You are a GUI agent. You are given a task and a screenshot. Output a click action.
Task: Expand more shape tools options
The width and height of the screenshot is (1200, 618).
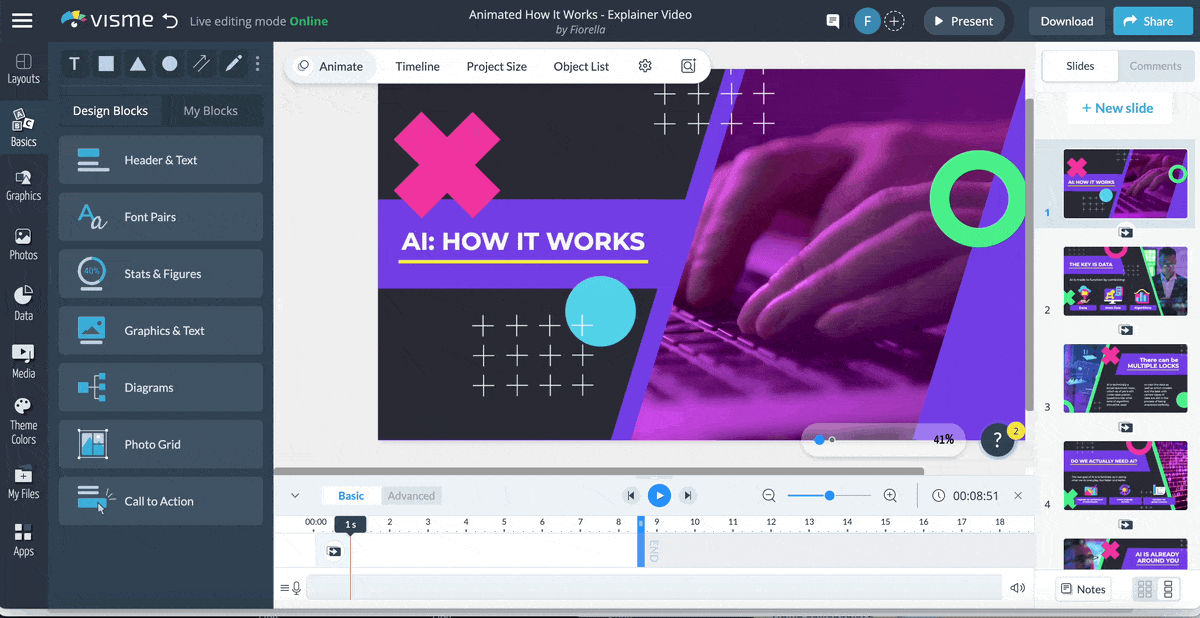257,64
